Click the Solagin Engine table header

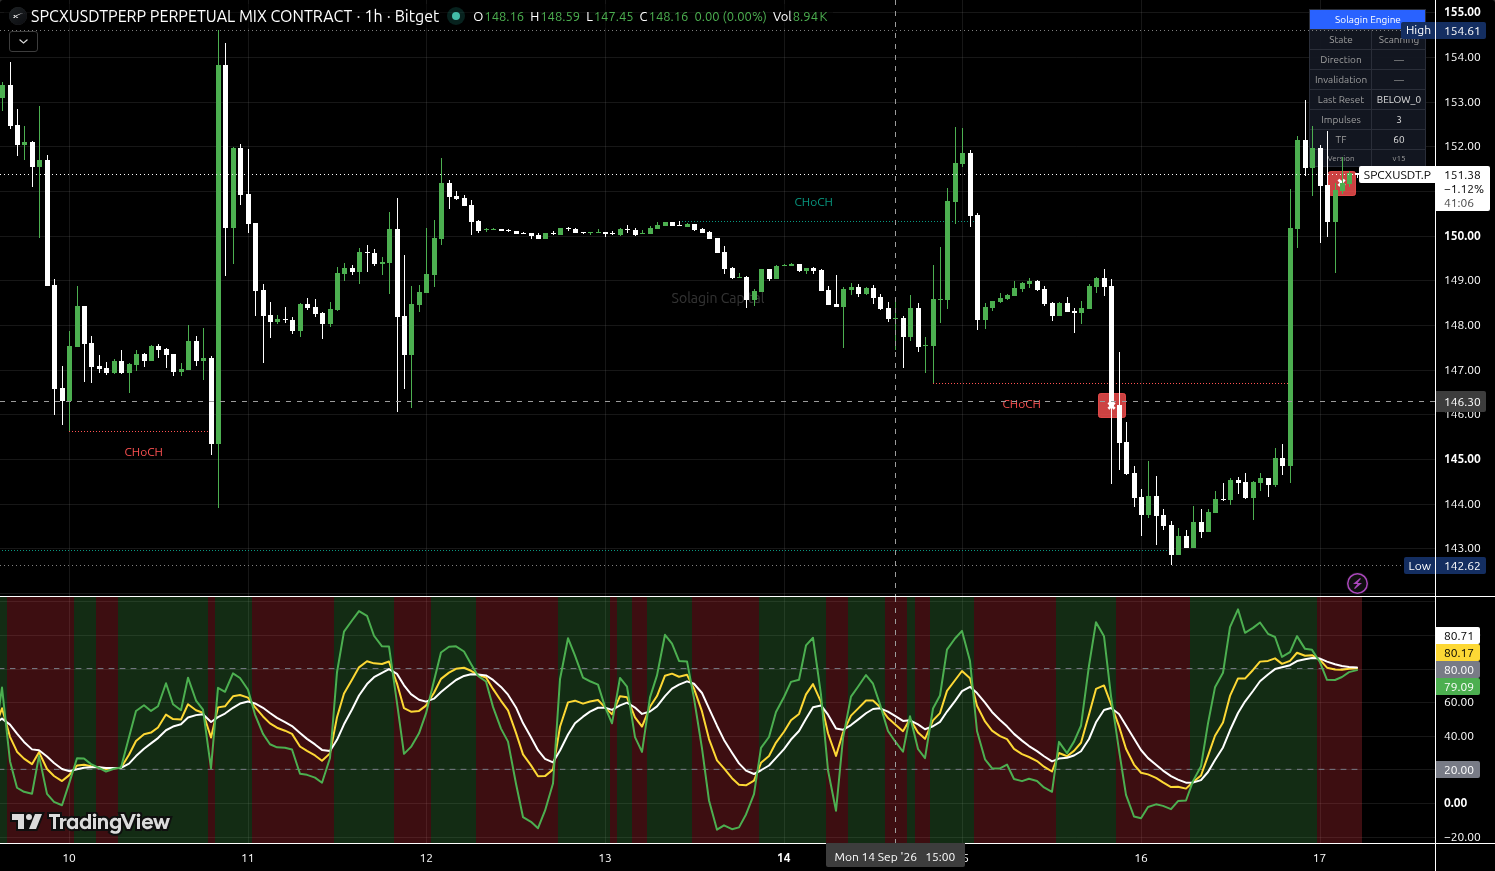(x=1367, y=19)
